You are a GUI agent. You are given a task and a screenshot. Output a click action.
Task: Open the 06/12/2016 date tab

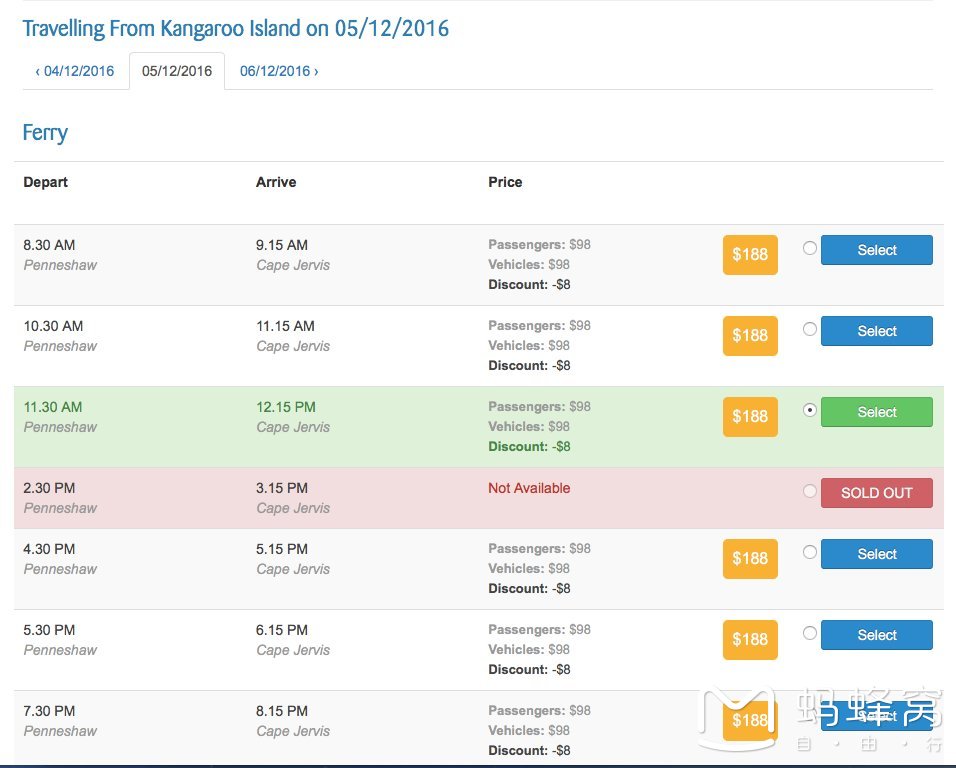tap(279, 71)
